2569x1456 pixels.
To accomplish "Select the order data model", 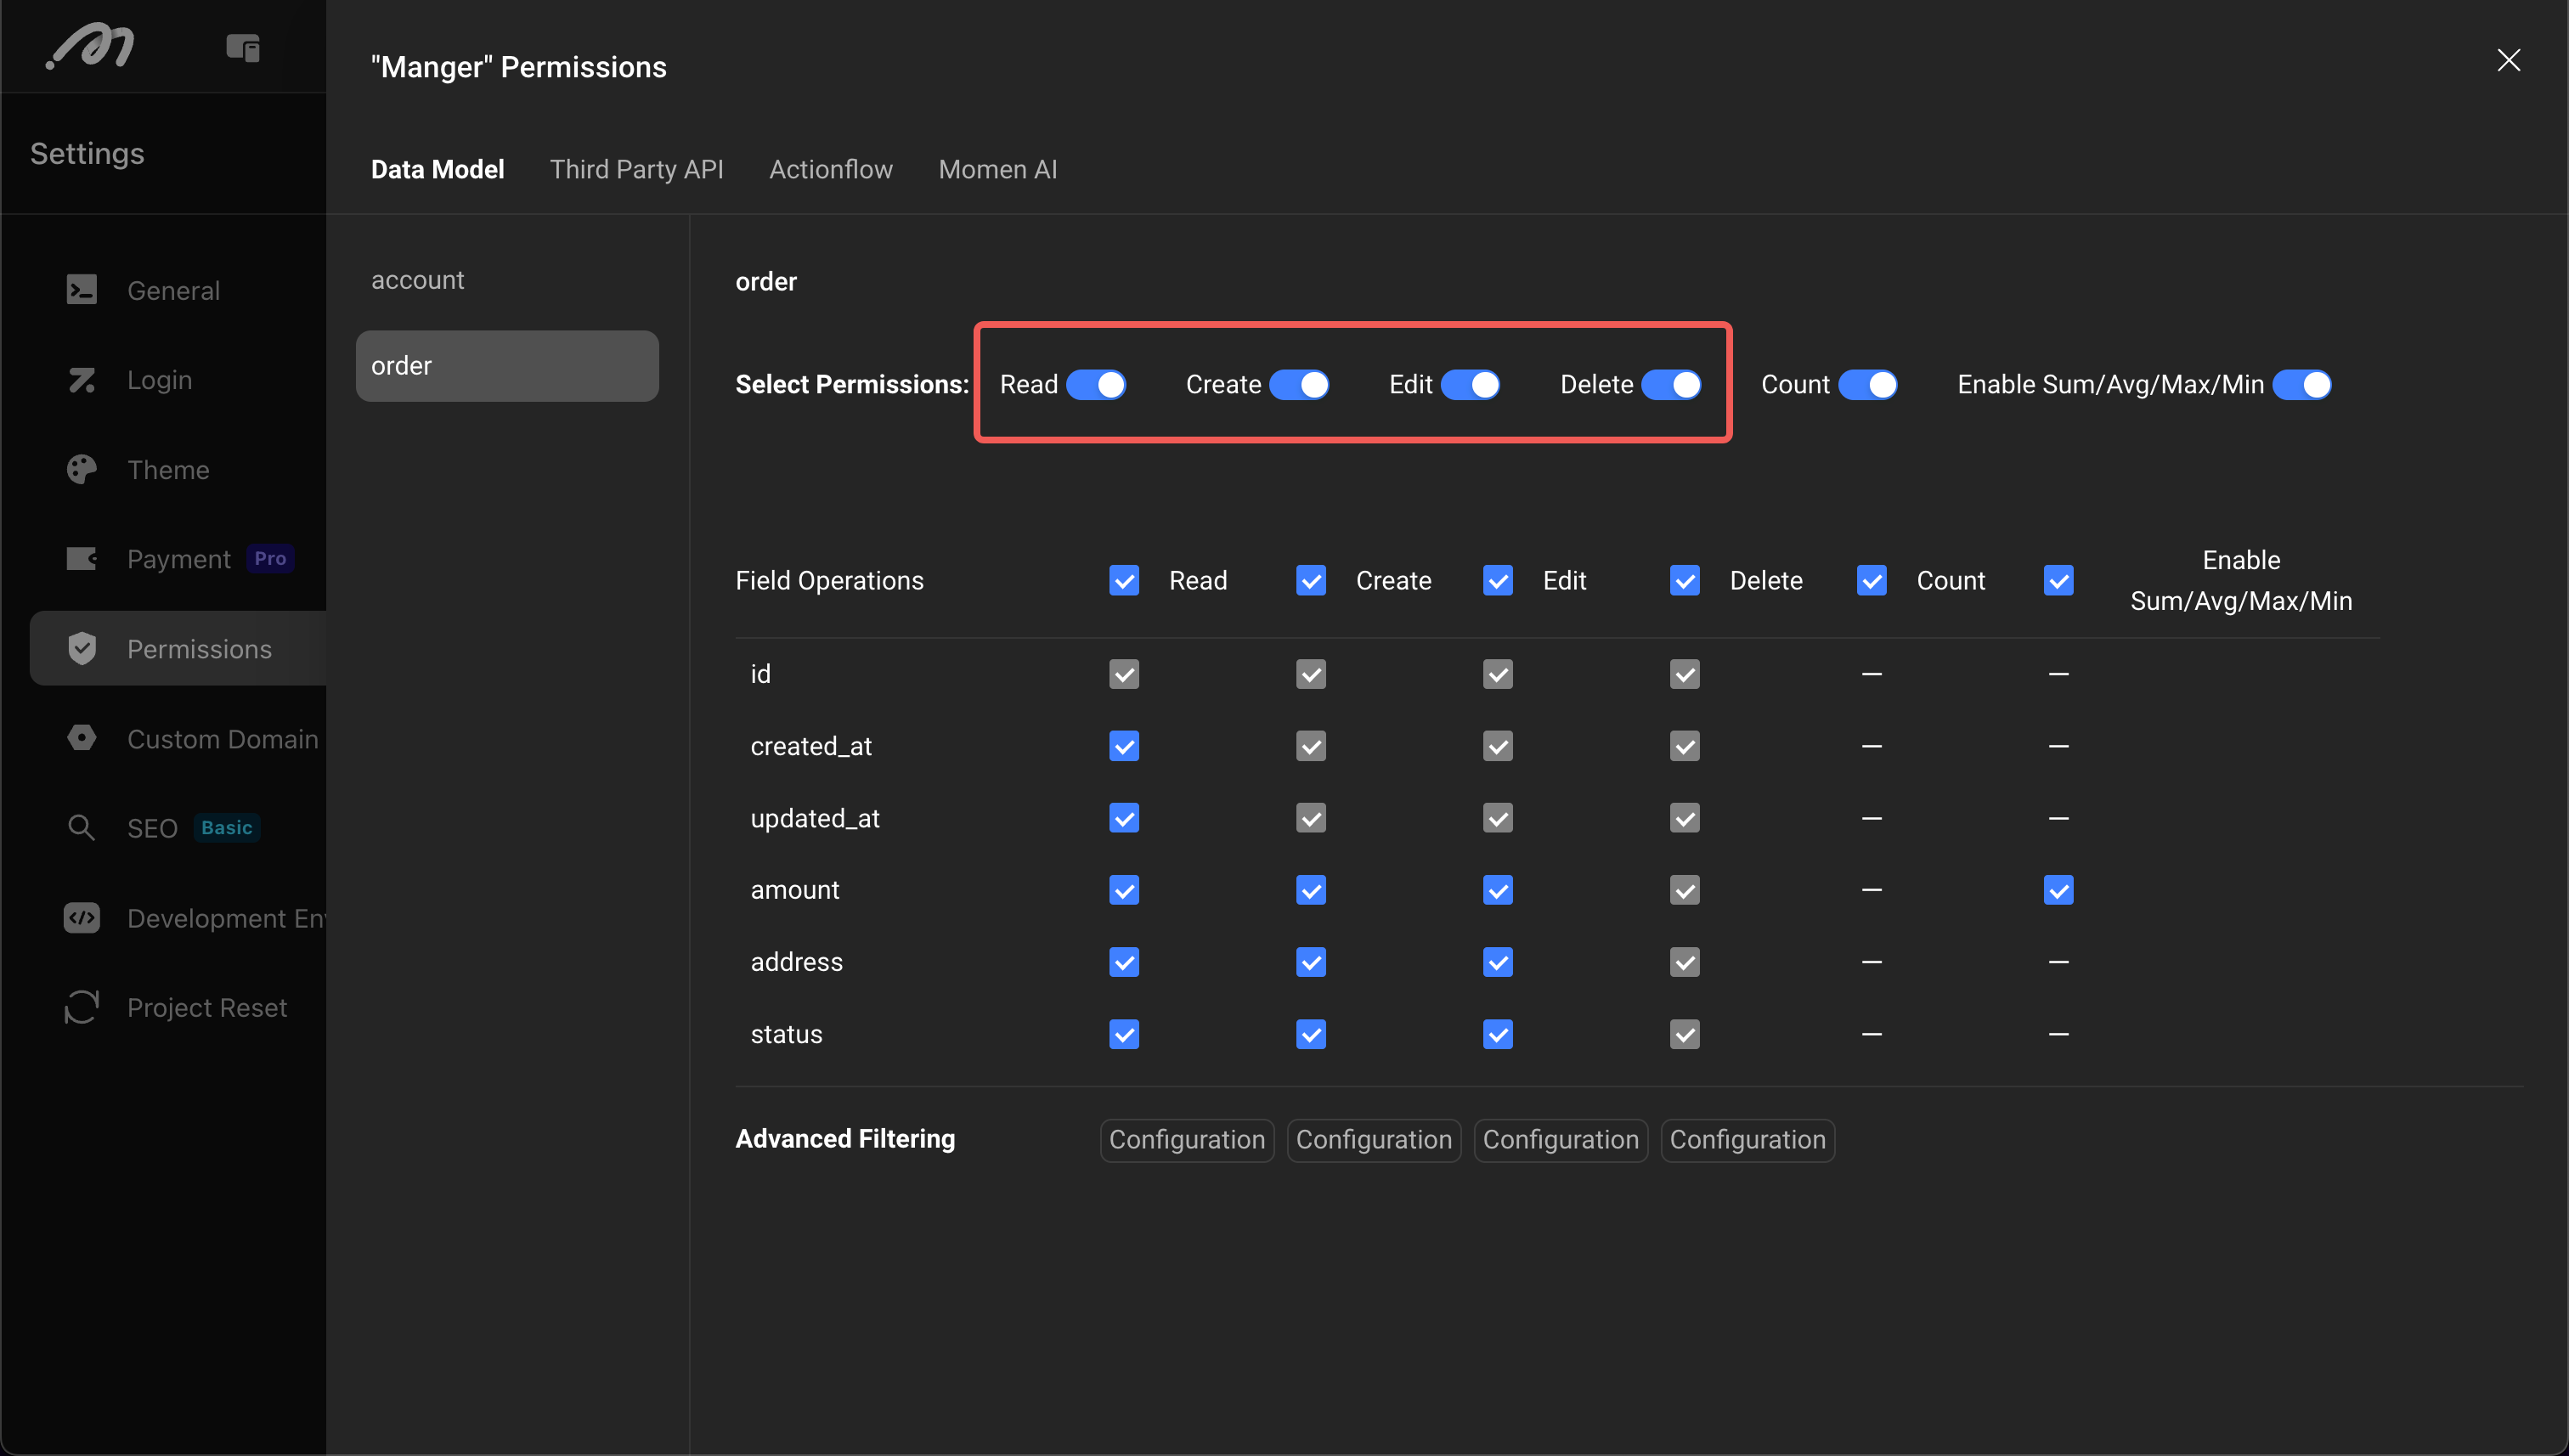I will tap(507, 366).
